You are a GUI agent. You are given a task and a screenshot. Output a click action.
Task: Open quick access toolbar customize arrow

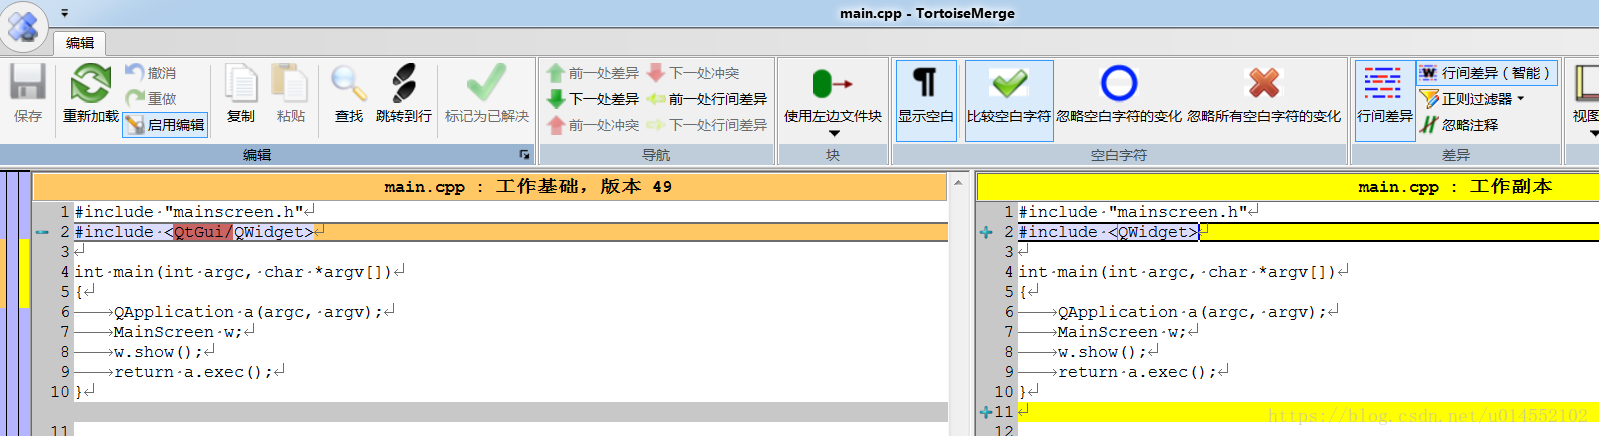click(65, 13)
